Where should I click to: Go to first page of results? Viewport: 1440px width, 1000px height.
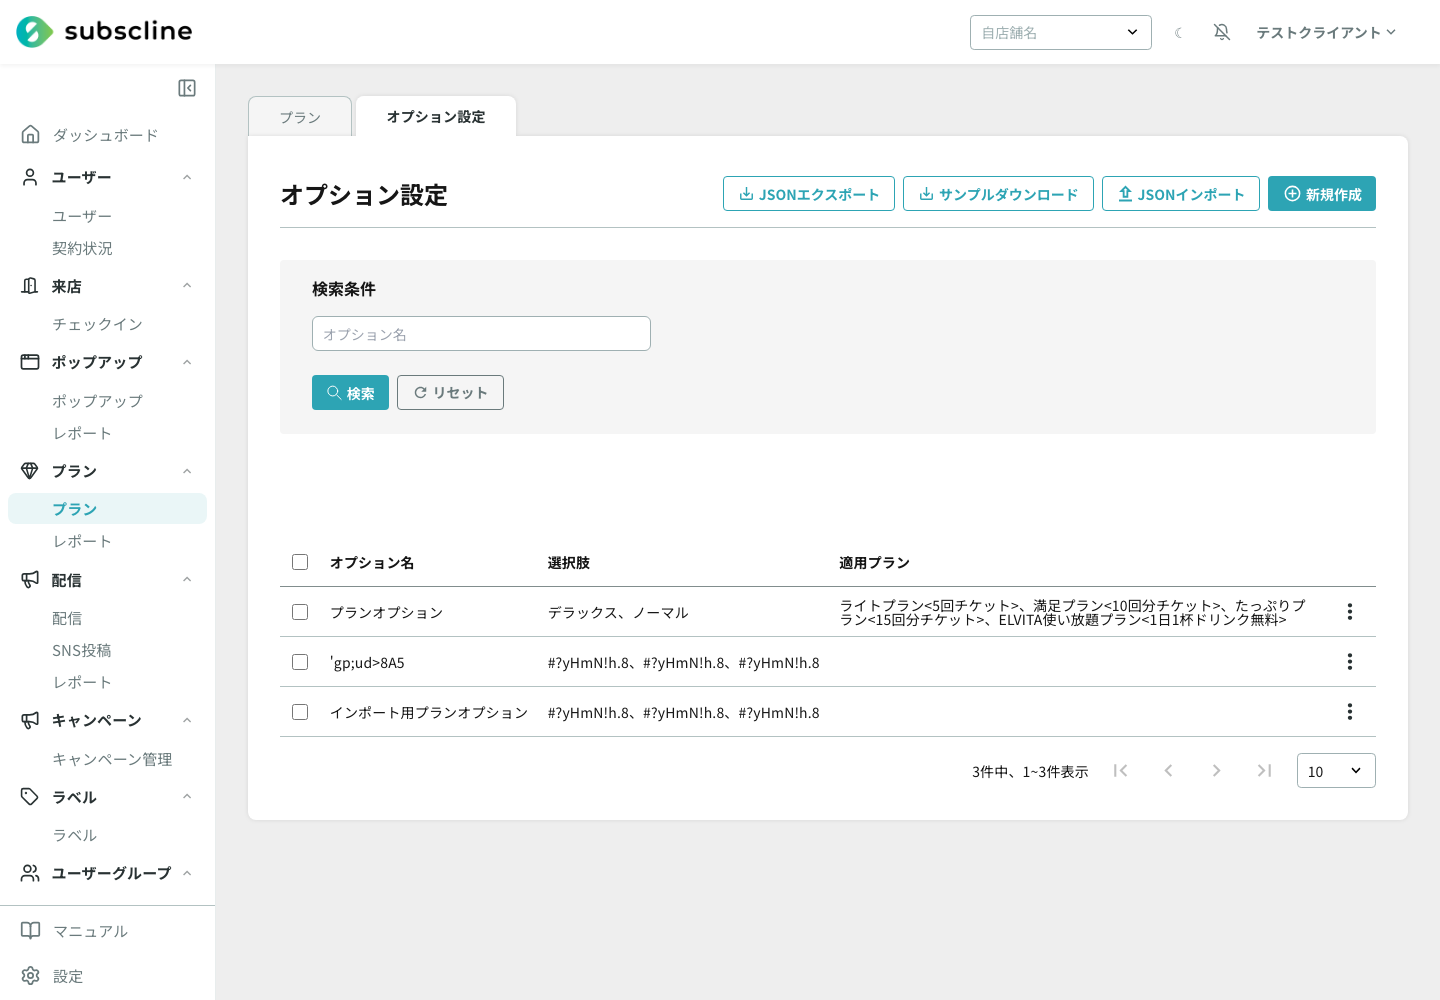point(1121,770)
